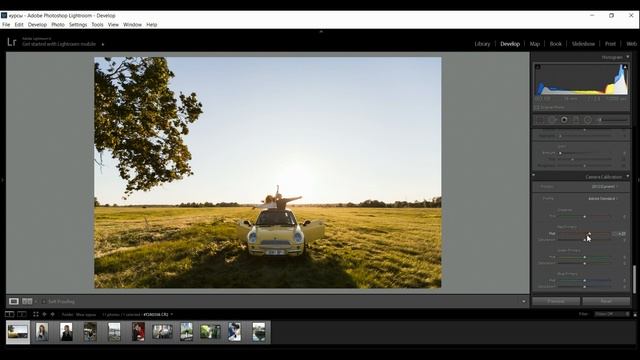Collapse the Histogram panel
The width and height of the screenshot is (640, 360).
[628, 57]
